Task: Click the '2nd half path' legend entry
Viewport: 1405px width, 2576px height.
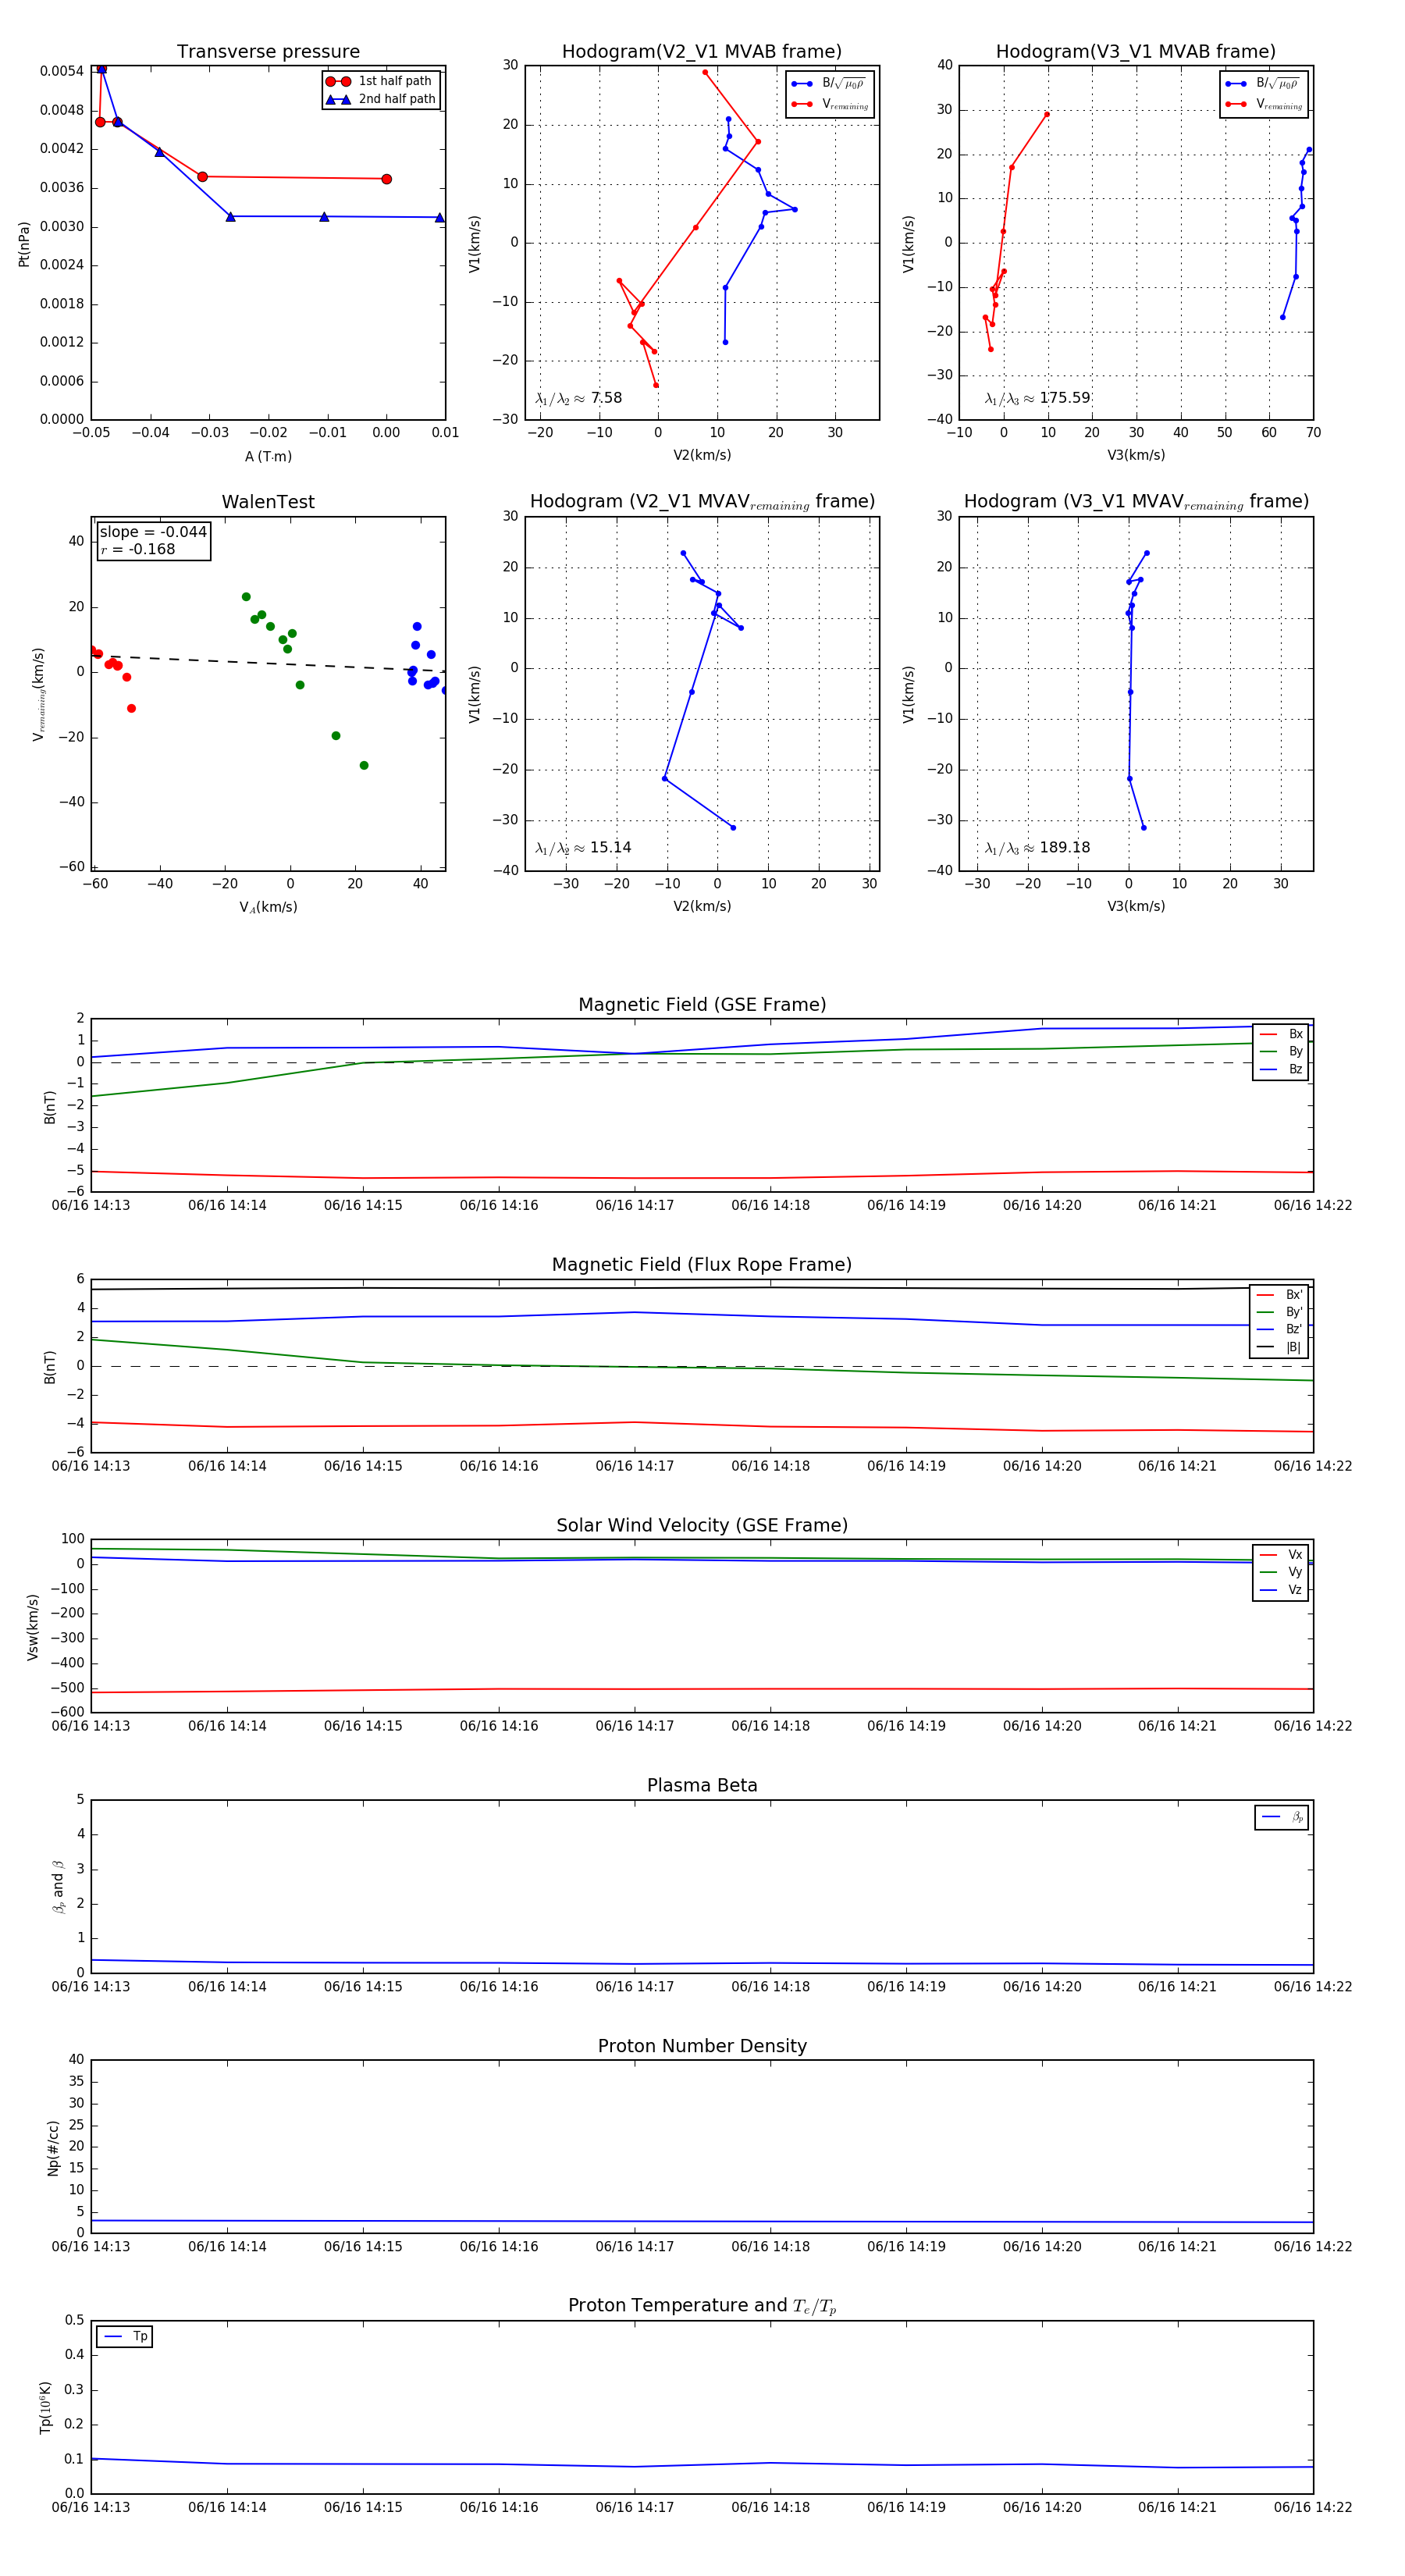Action: pyautogui.click(x=380, y=99)
